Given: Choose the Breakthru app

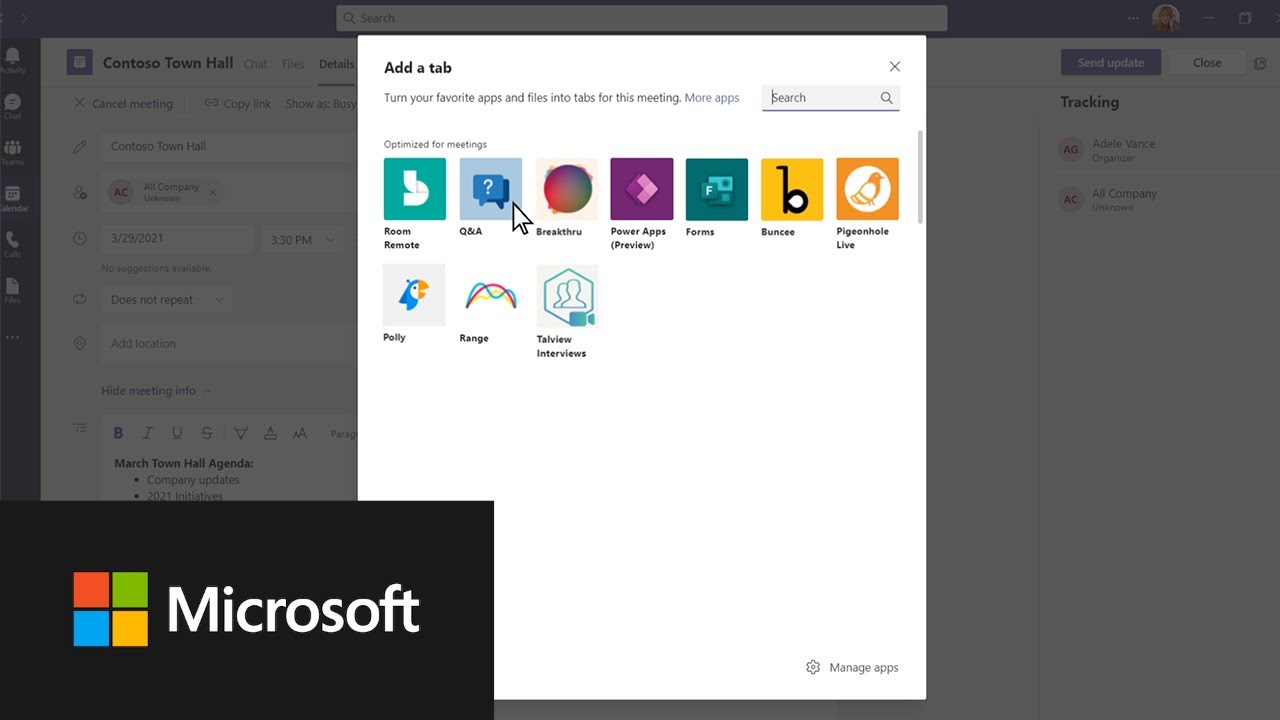Looking at the screenshot, I should pyautogui.click(x=566, y=189).
